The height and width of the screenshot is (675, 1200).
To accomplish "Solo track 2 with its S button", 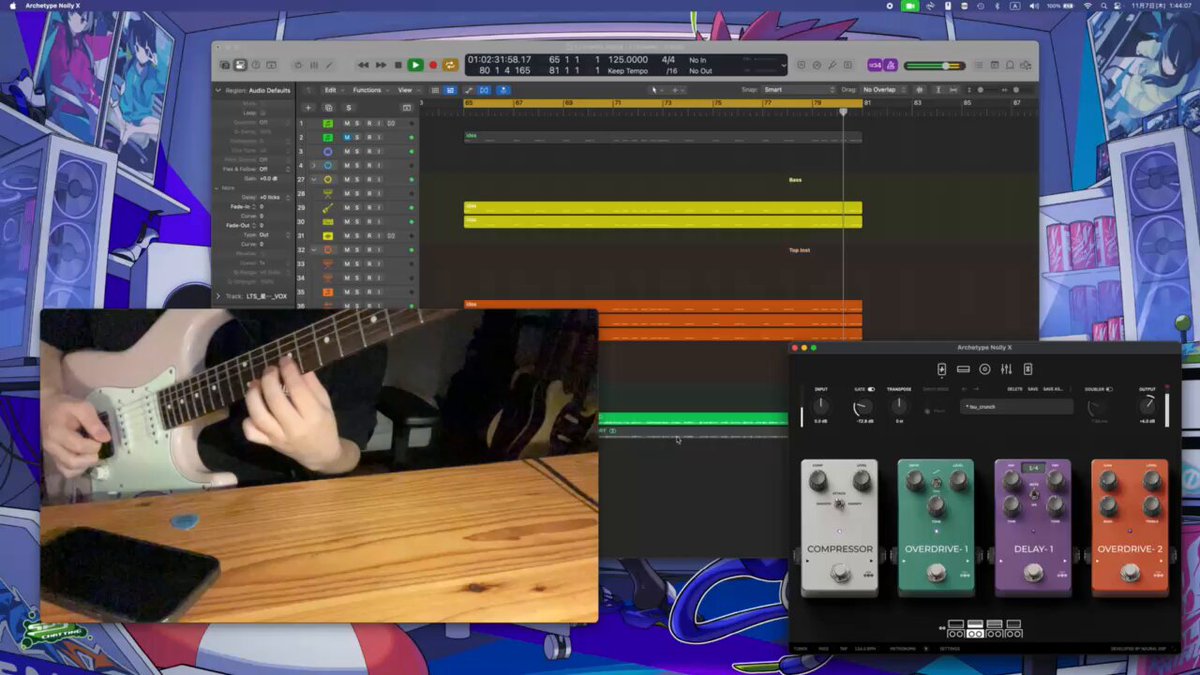I will pos(358,137).
